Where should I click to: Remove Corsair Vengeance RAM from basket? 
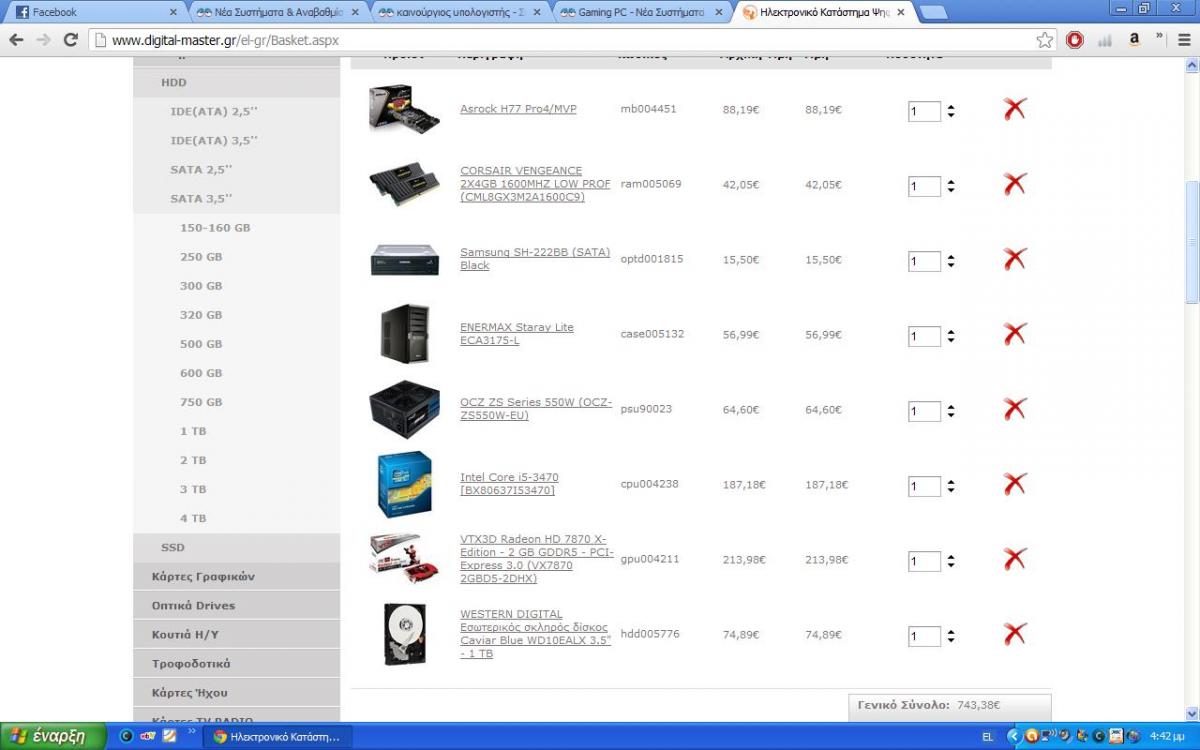click(1015, 184)
